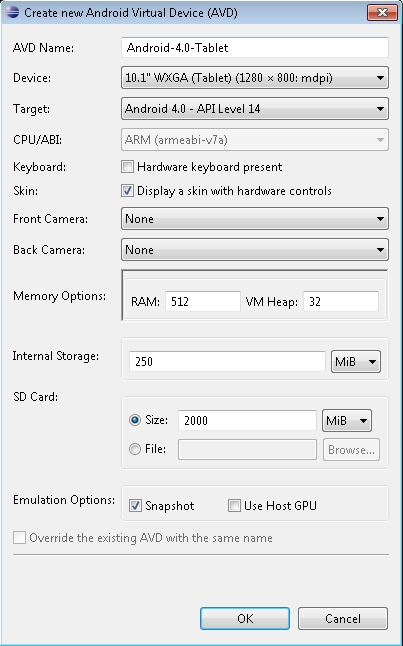Image resolution: width=403 pixels, height=646 pixels.
Task: Click the Cancel button
Action: [342, 618]
